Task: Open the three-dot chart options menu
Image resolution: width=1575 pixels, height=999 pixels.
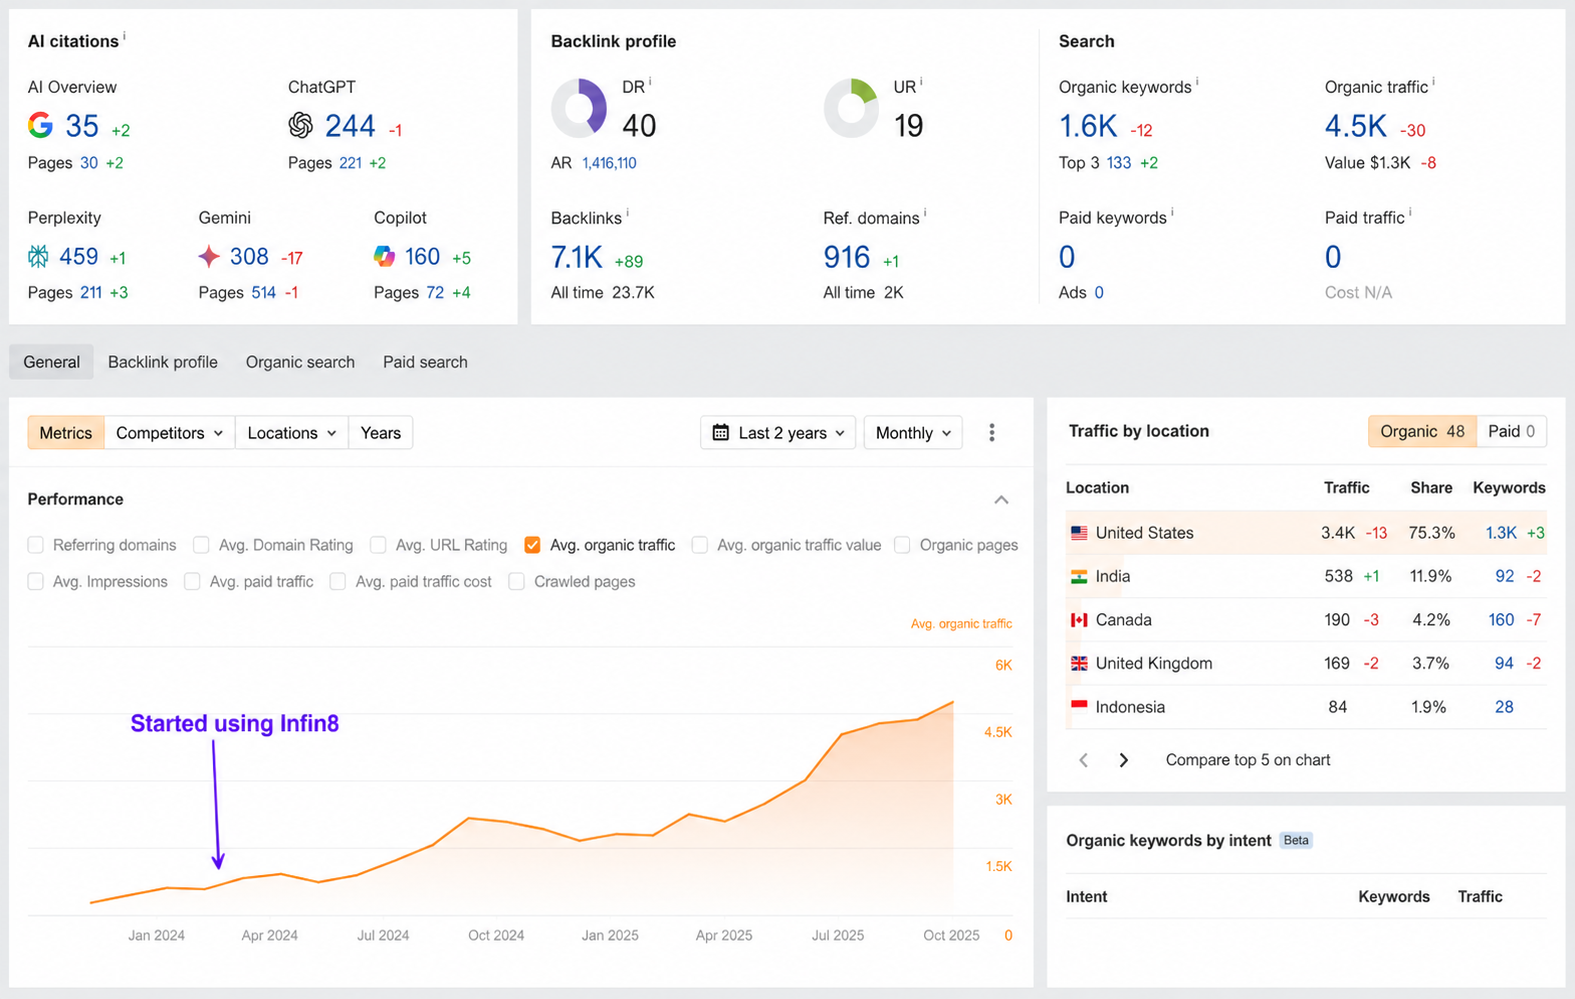Action: pyautogui.click(x=992, y=433)
